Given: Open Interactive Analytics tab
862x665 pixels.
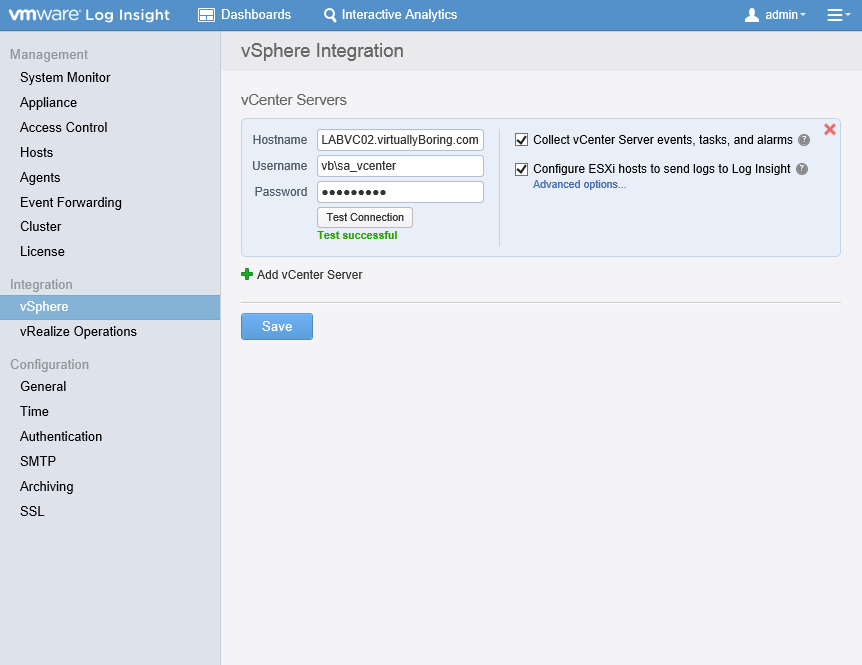Looking at the screenshot, I should (390, 15).
